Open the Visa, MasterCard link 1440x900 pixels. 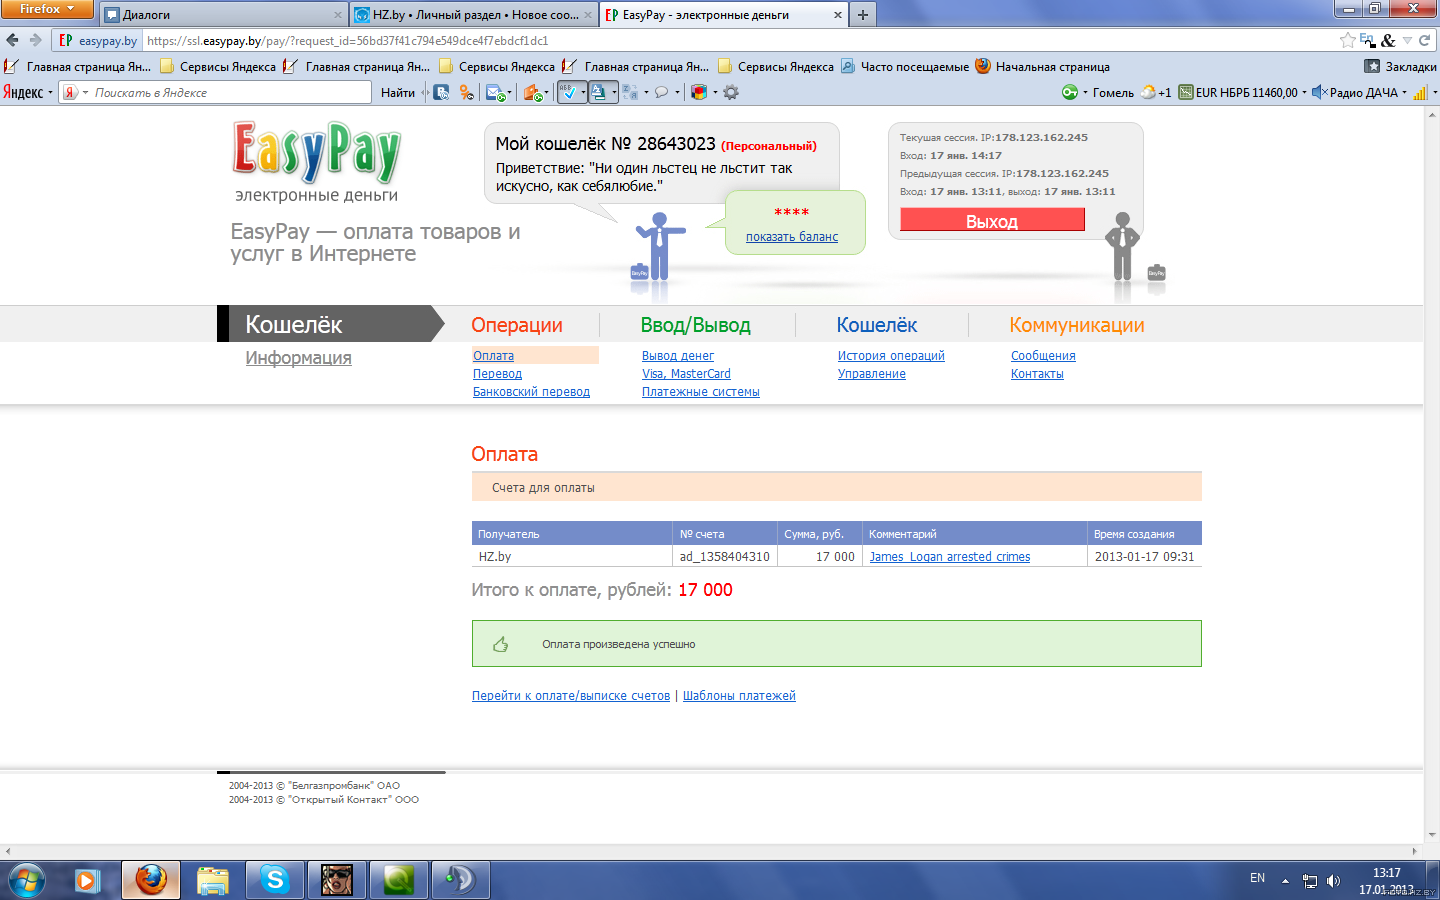pos(686,374)
